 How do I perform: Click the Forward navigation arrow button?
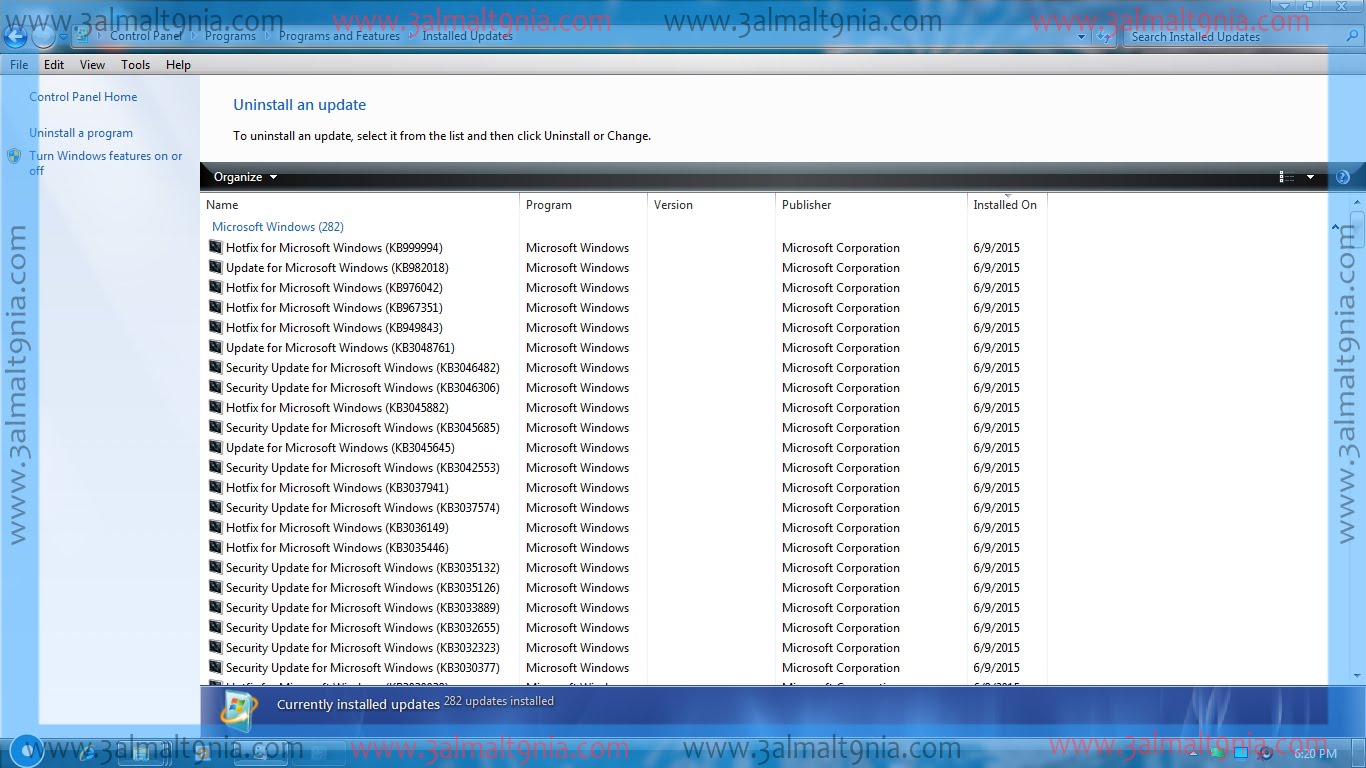click(43, 37)
